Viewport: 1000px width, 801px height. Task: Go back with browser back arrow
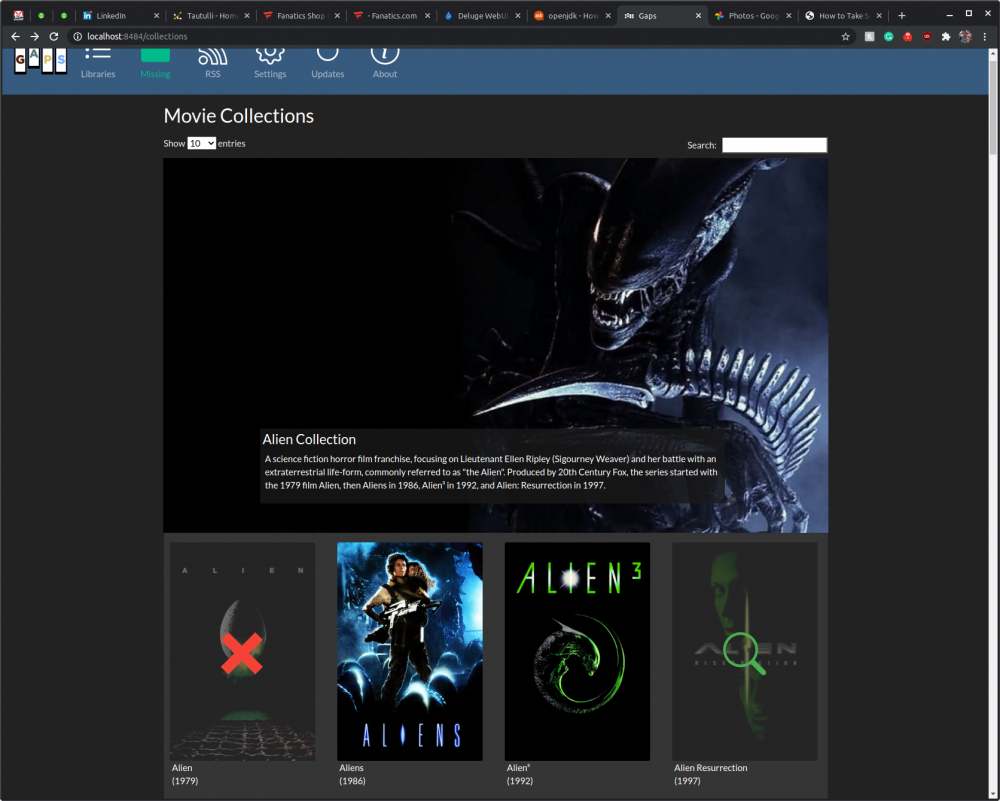pos(15,36)
